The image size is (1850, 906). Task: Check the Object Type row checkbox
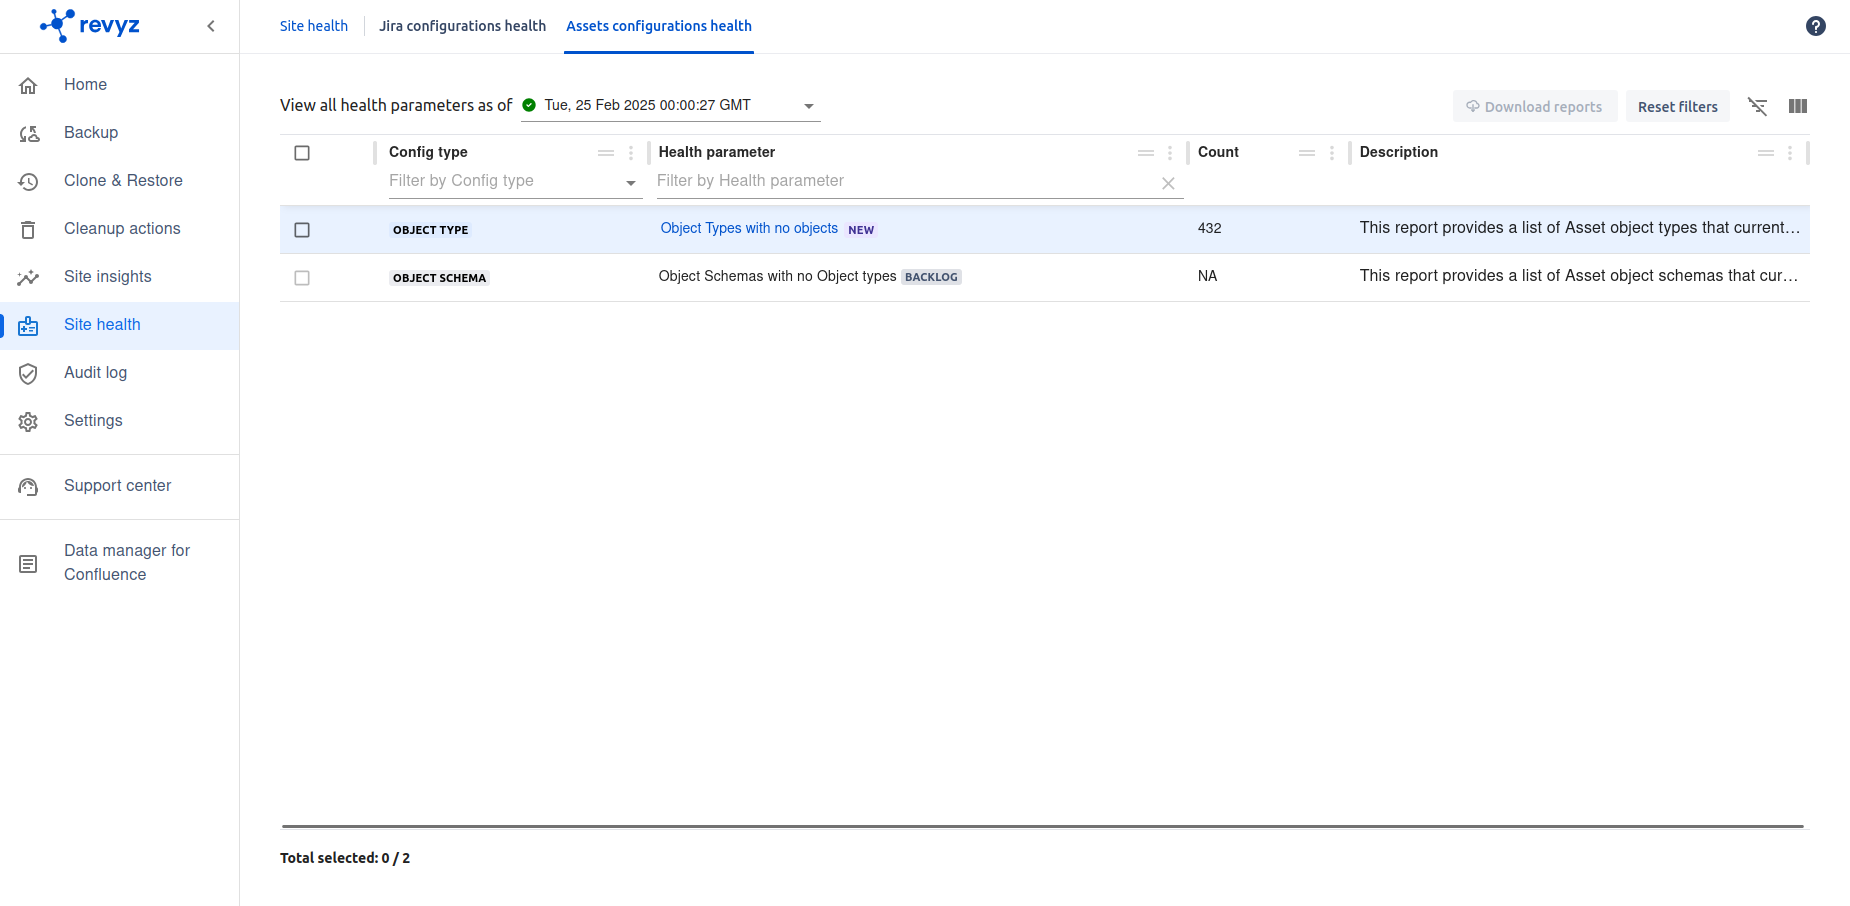coord(302,230)
